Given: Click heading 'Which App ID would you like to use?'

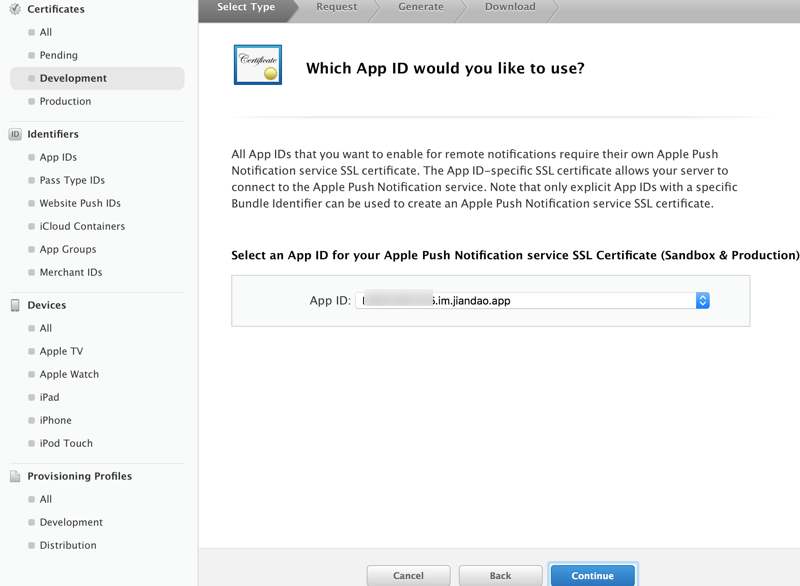Looking at the screenshot, I should 445,68.
